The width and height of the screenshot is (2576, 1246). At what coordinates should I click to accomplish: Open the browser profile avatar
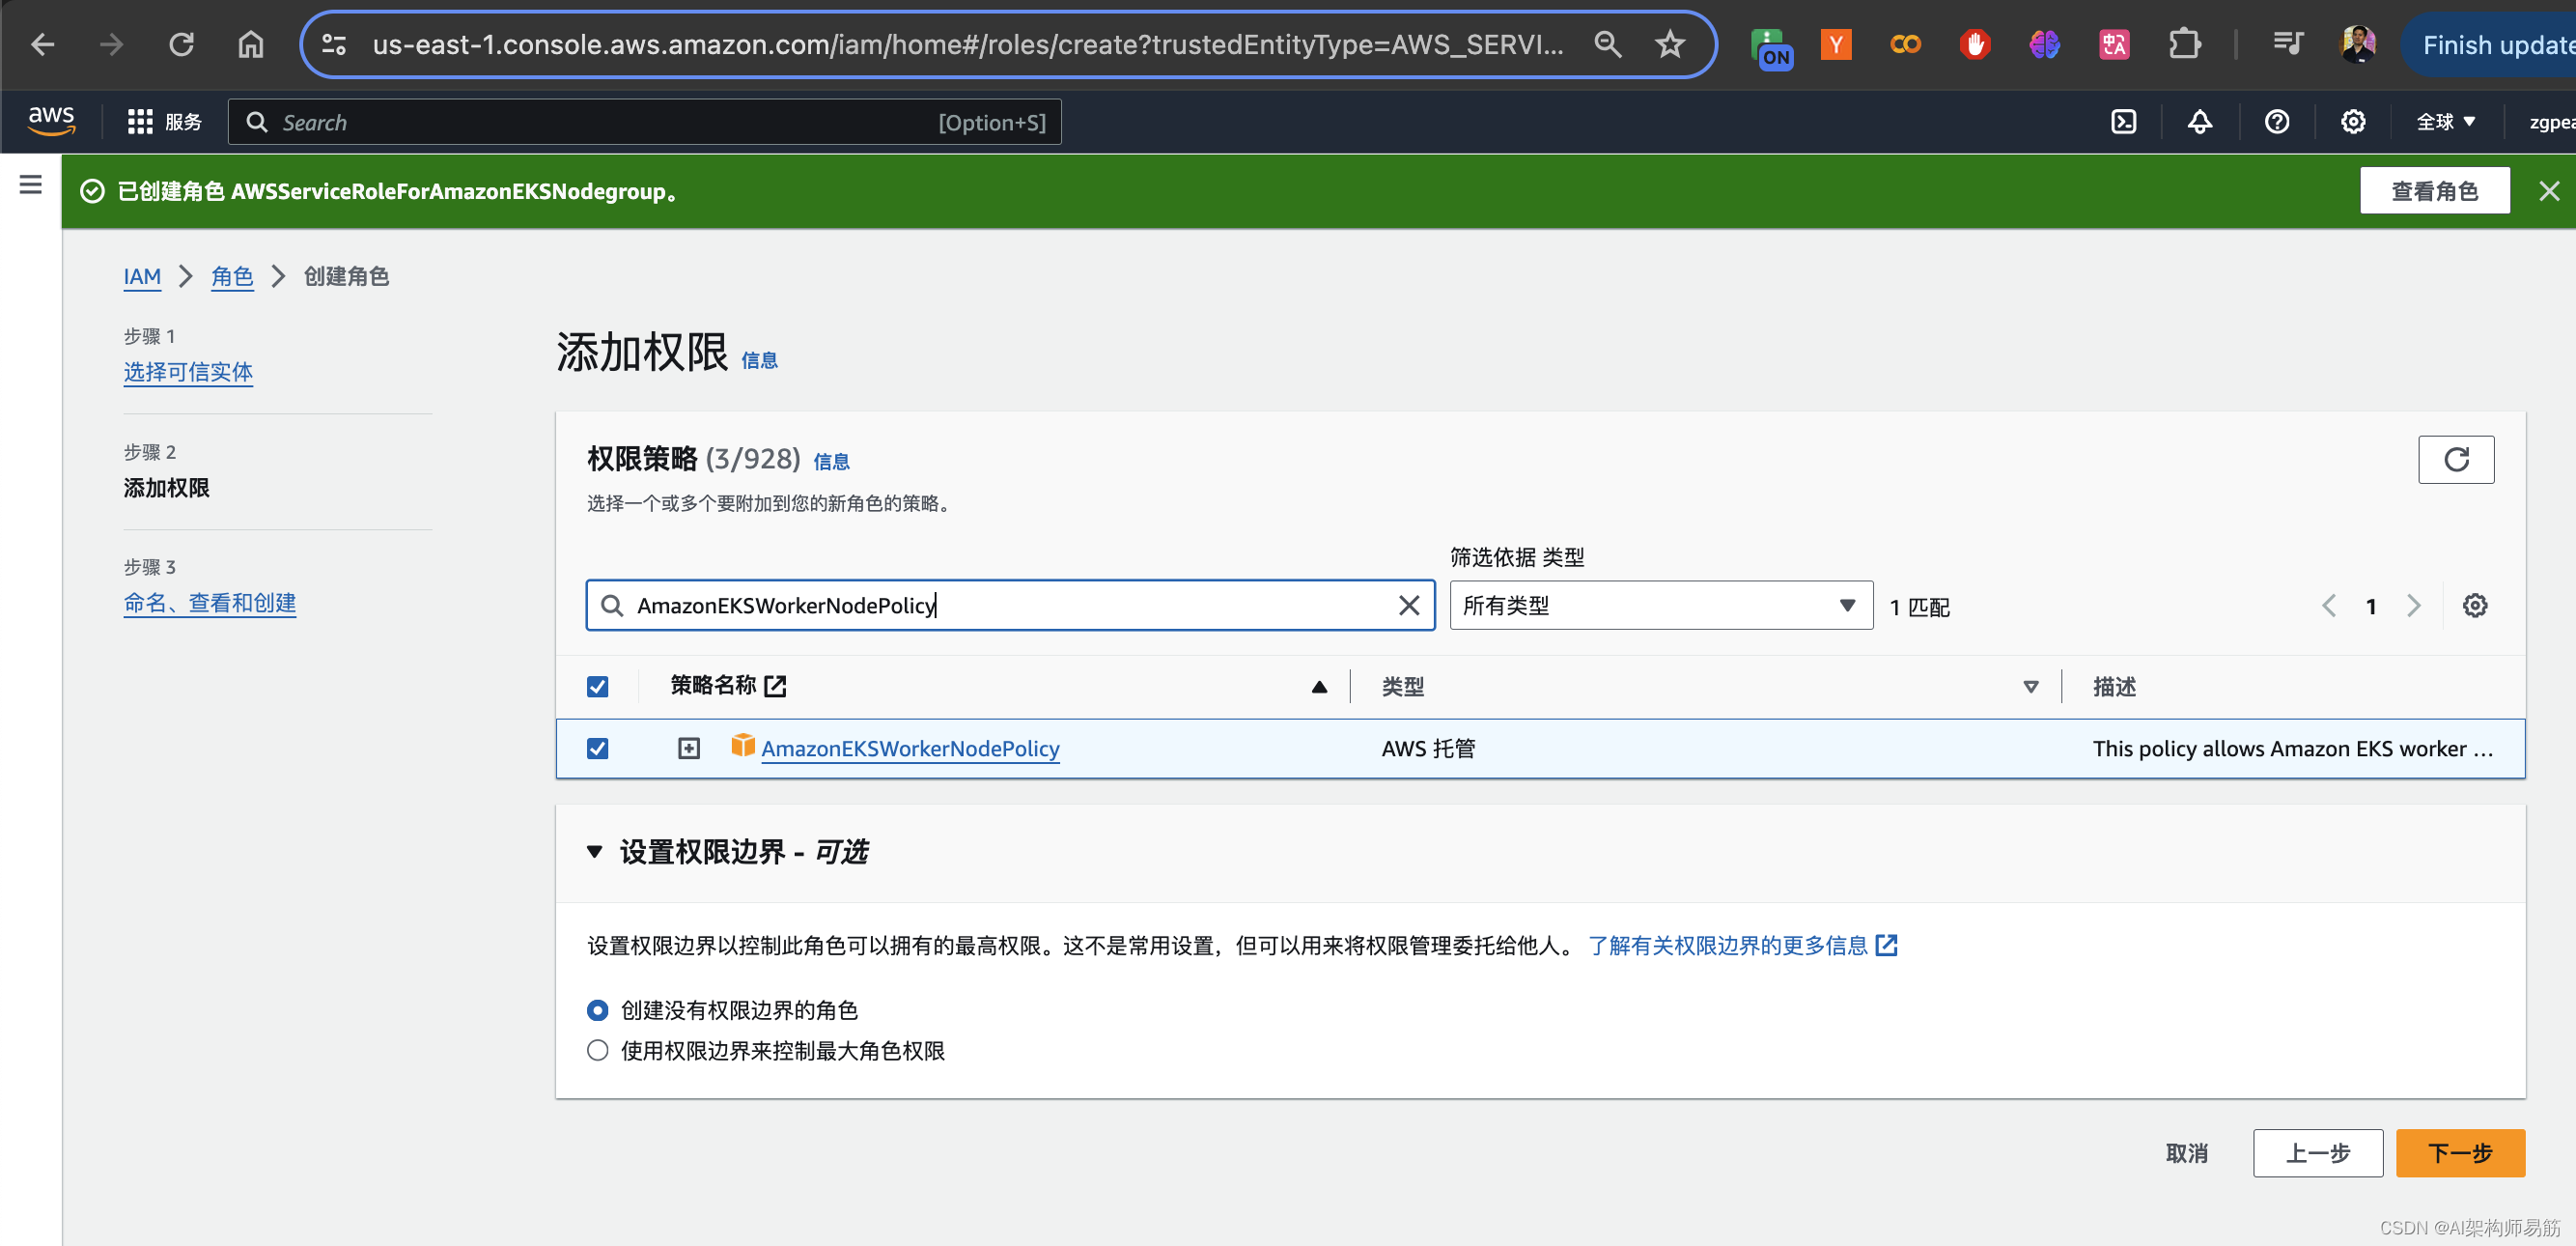[2358, 44]
